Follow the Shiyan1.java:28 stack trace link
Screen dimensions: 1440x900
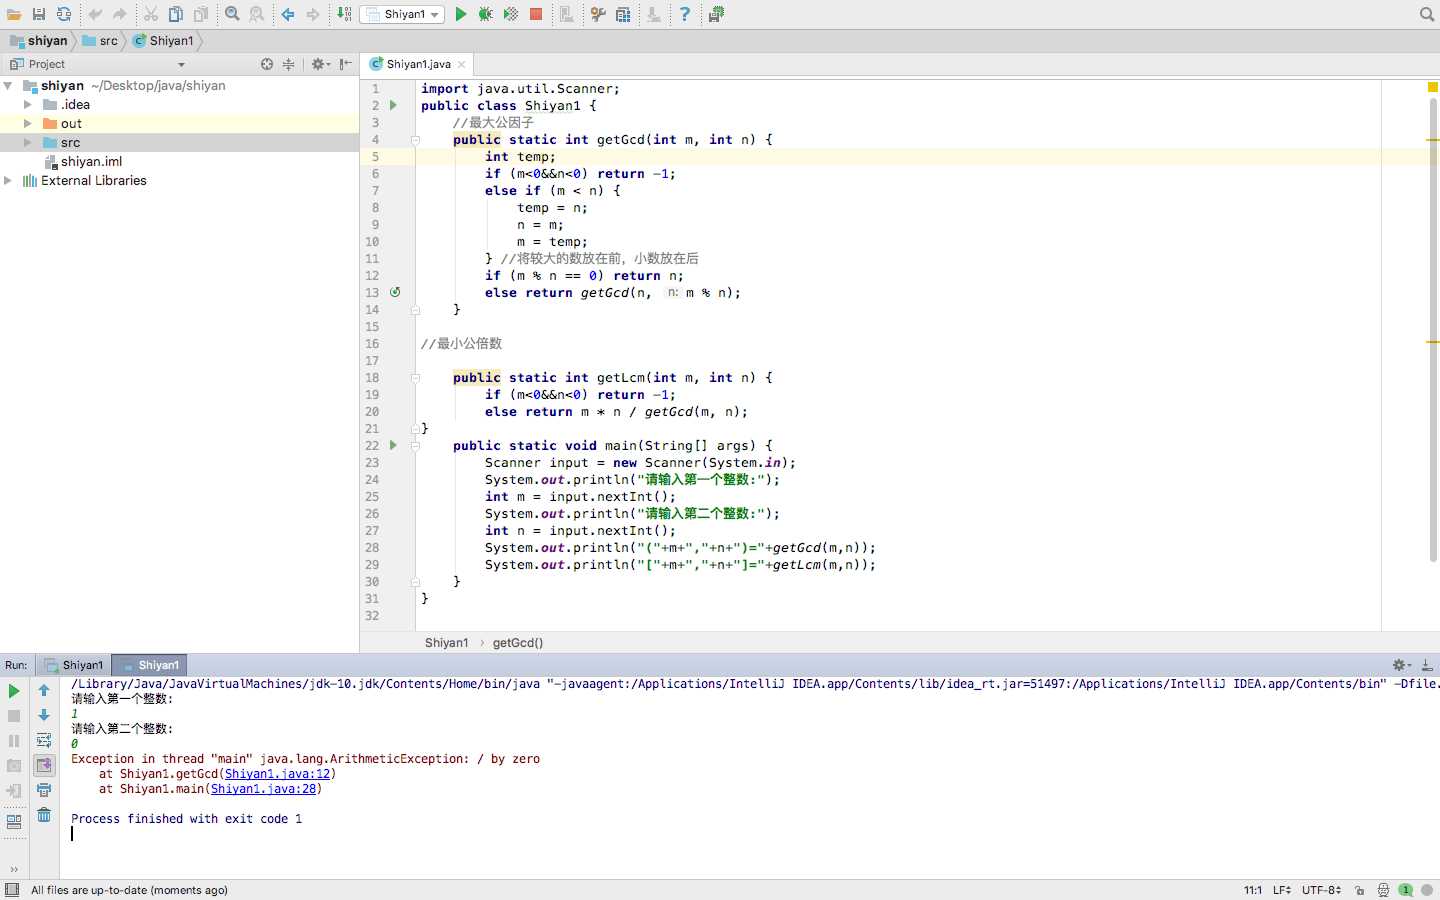(x=263, y=789)
